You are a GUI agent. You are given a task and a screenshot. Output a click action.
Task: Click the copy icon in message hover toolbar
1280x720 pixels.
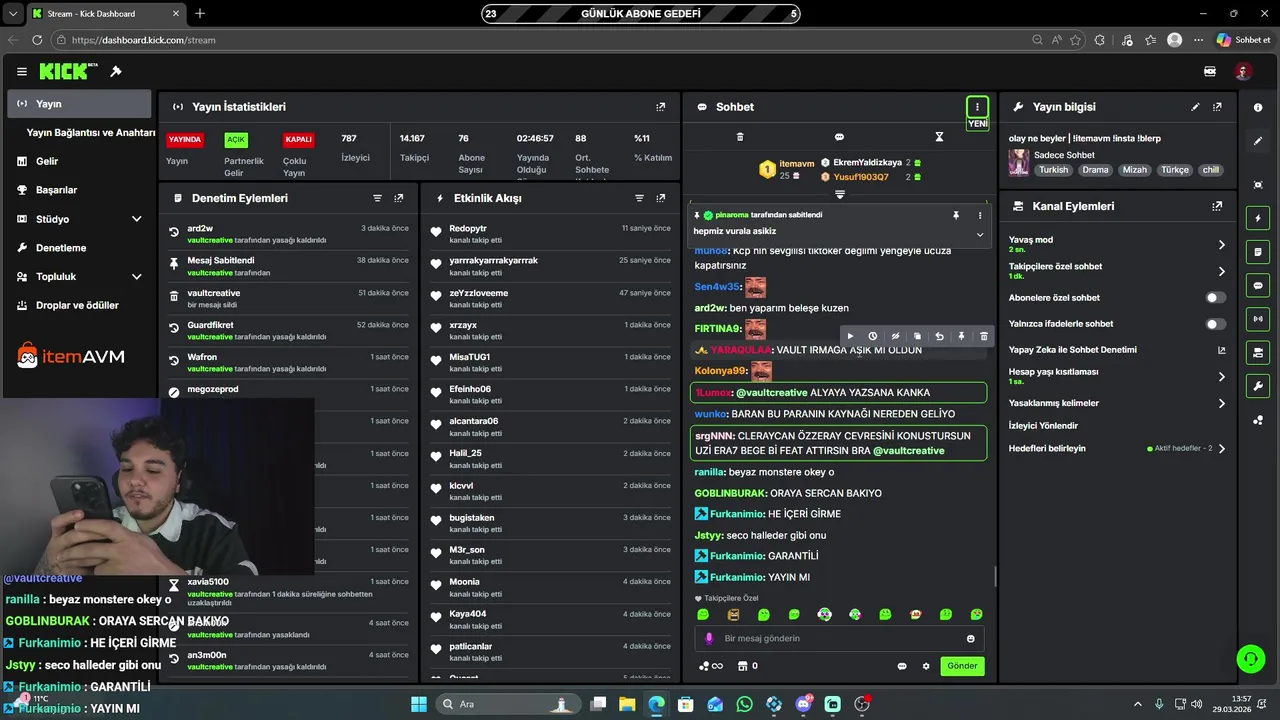click(917, 336)
